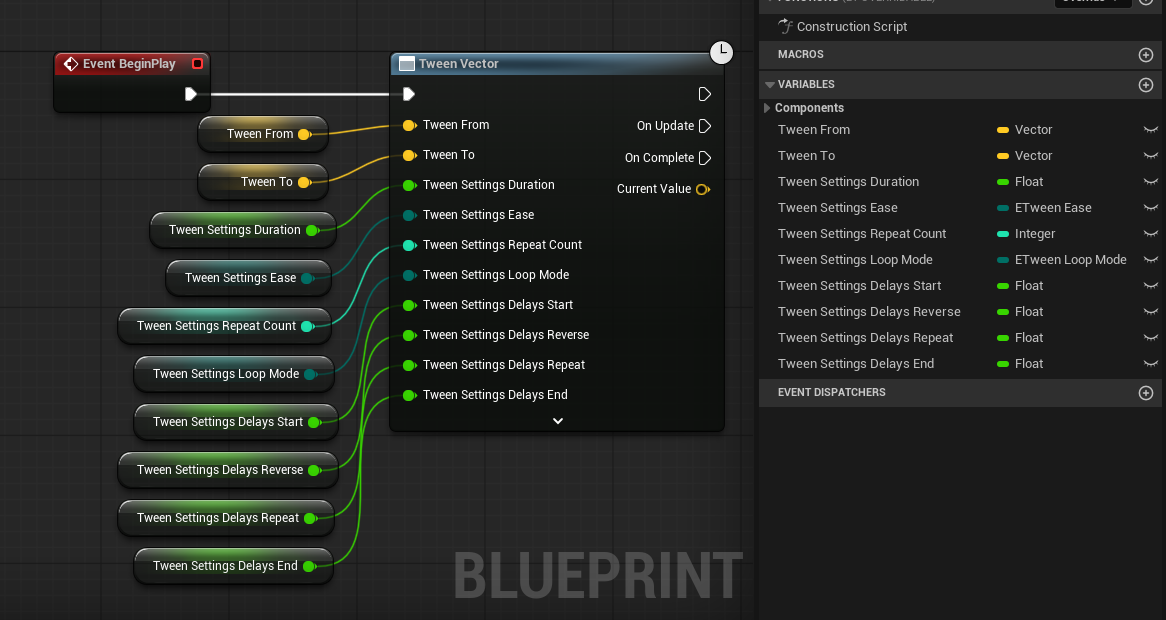
Task: Add a new event dispatcher with plus button
Action: click(1146, 393)
